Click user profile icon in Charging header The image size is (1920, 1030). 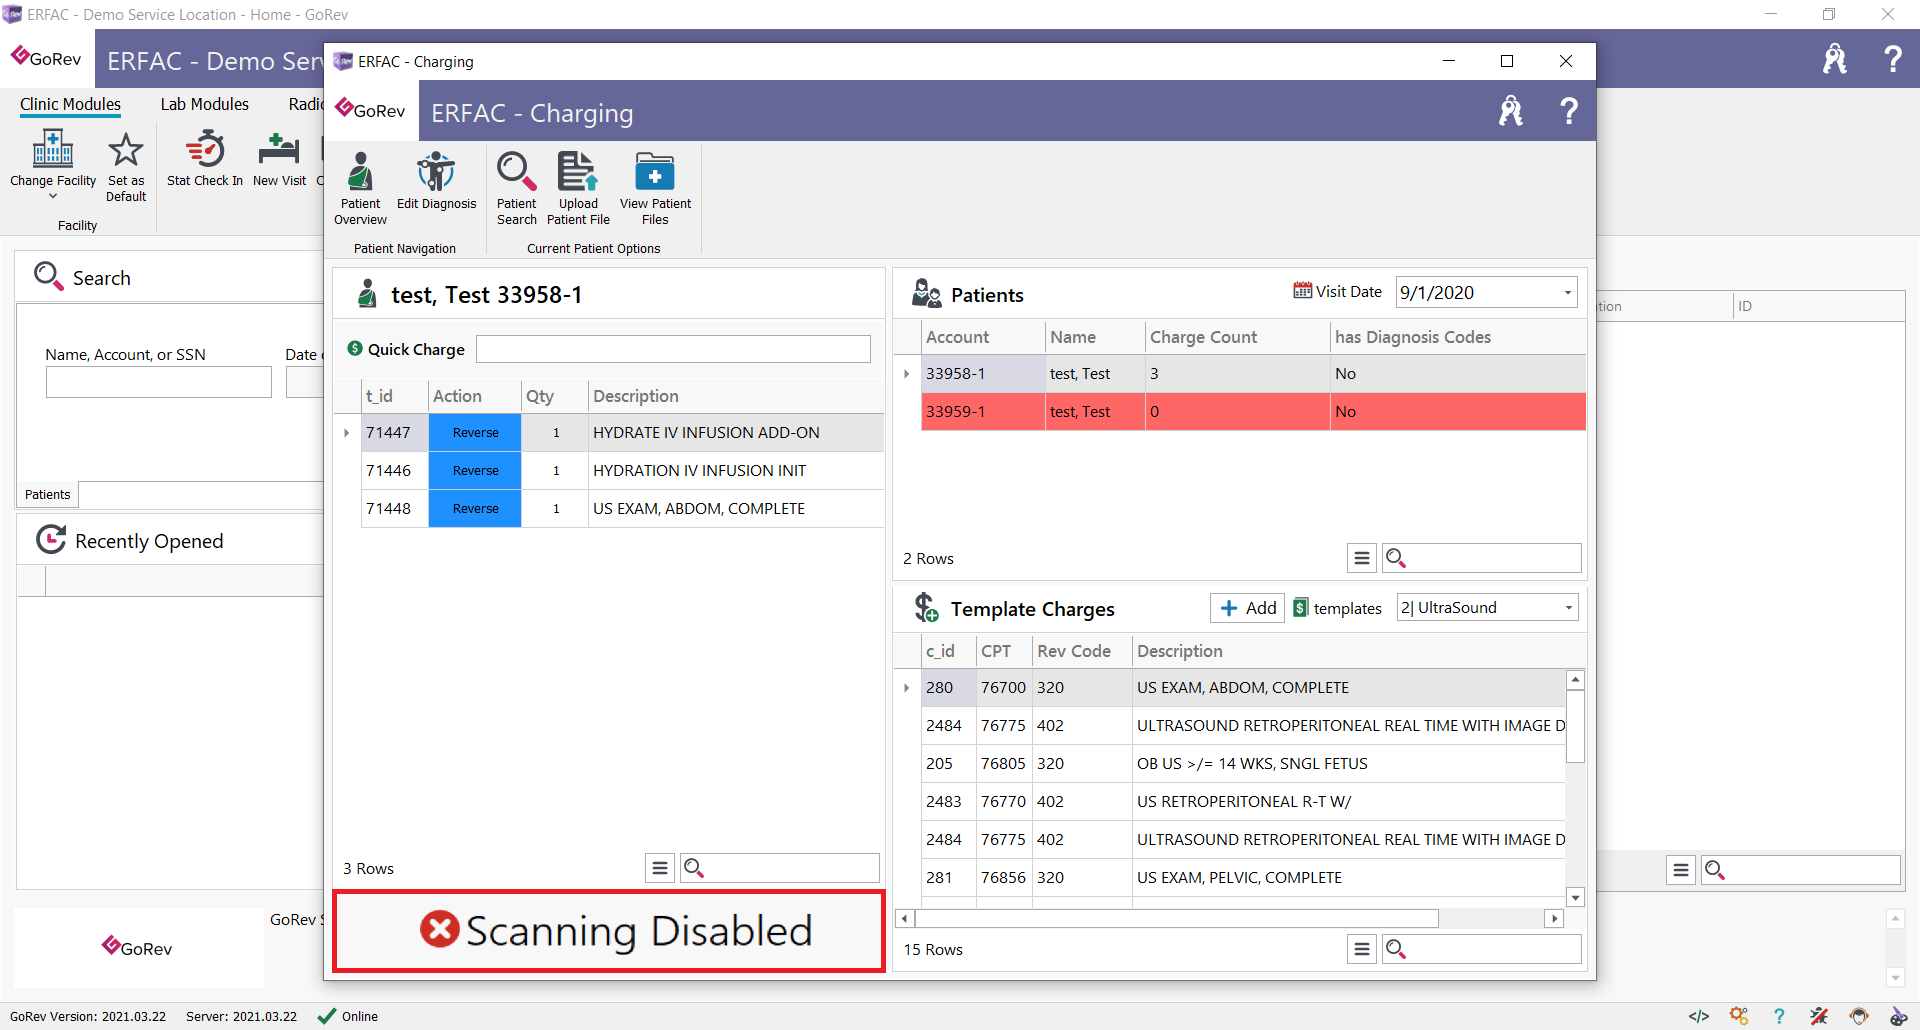pos(1511,111)
